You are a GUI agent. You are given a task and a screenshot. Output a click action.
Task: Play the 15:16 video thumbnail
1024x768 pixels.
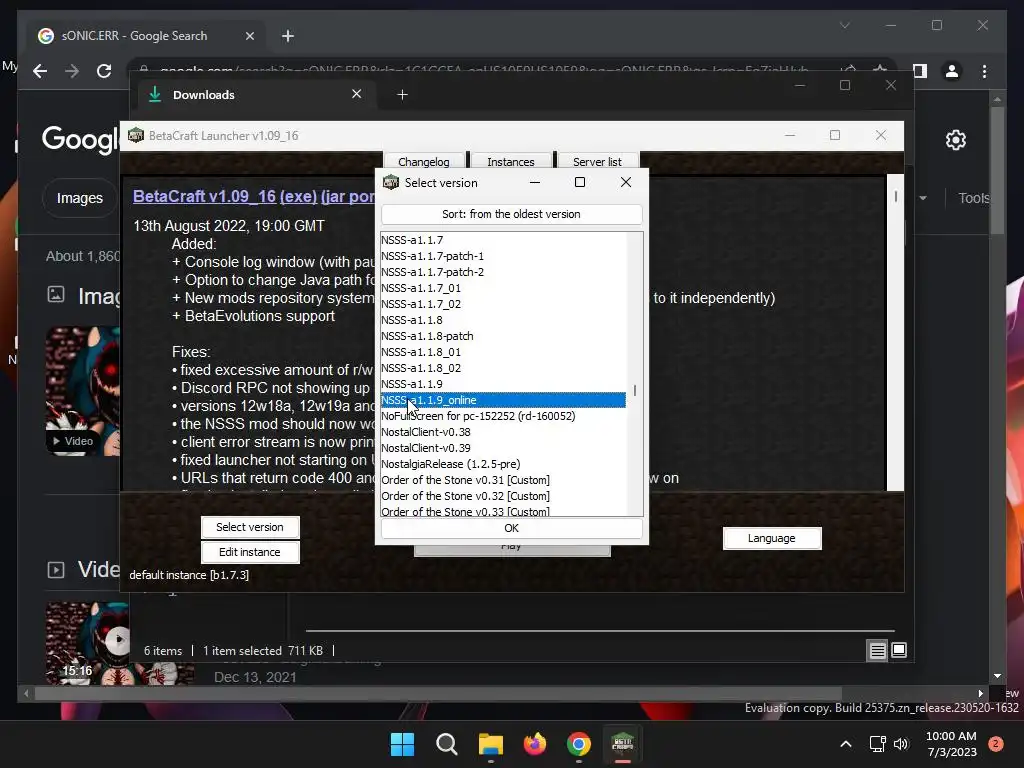tap(118, 639)
